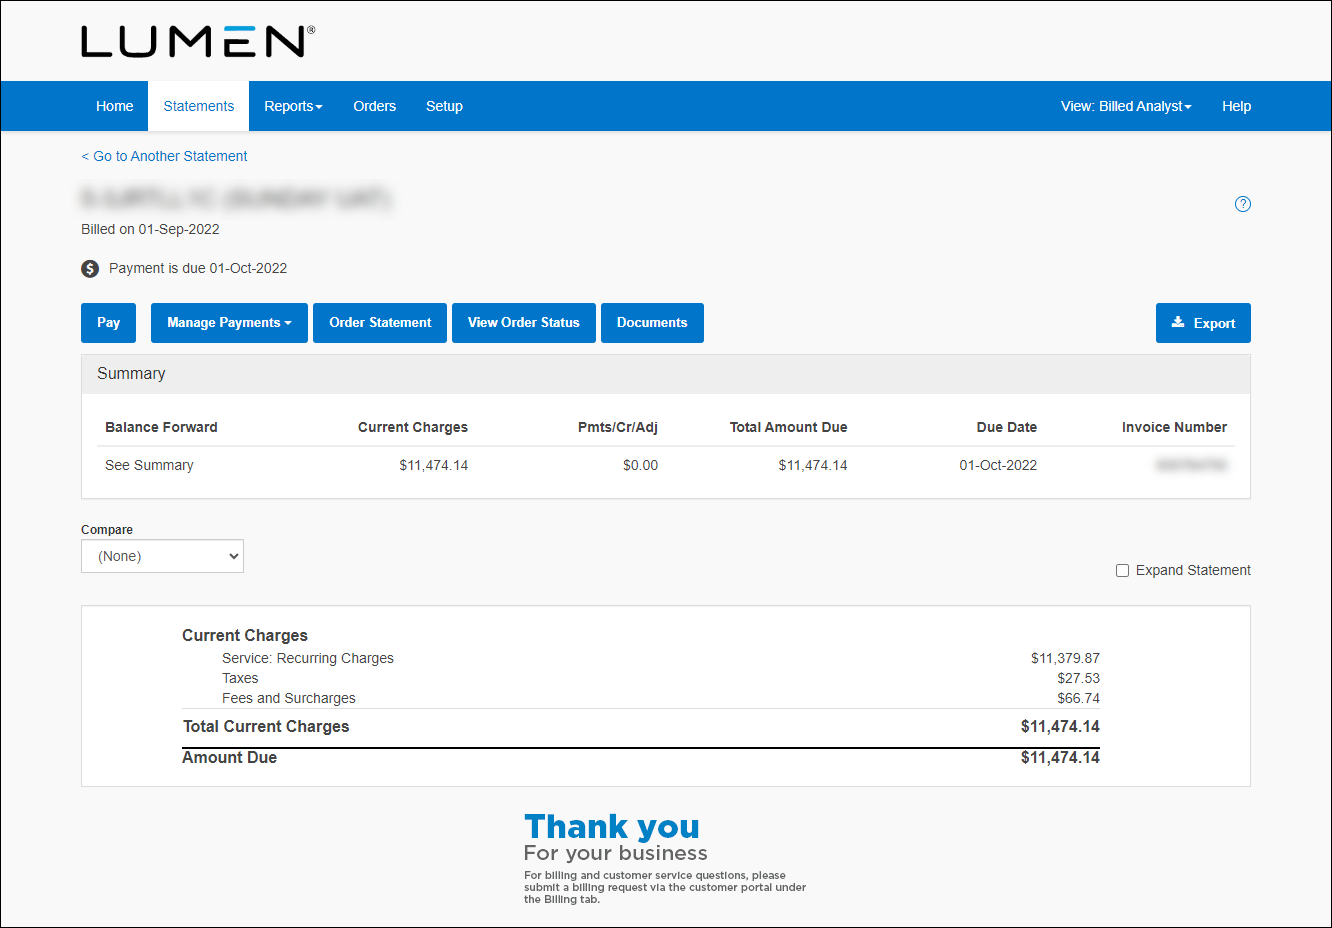Select the Statements tab
This screenshot has height=928, width=1332.
coord(199,106)
